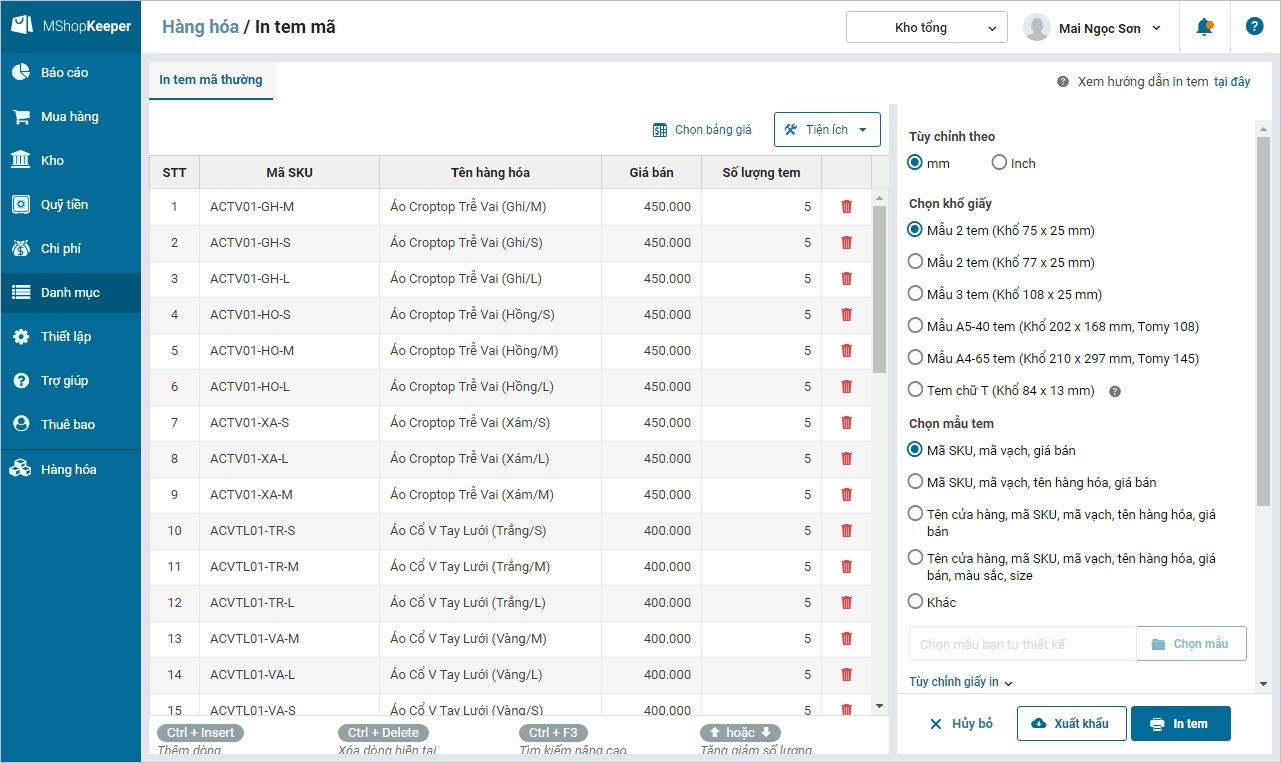Click help icon beside Tem chữ T
The height and width of the screenshot is (763, 1281).
point(1115,391)
